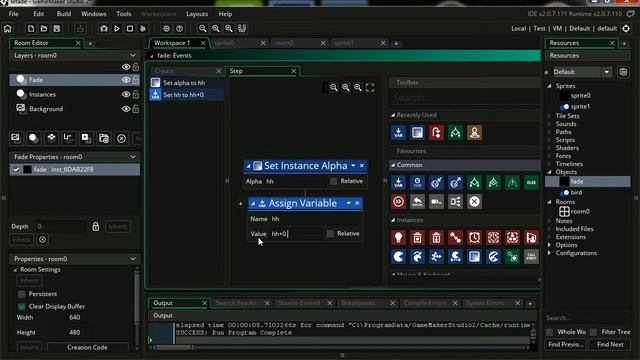640x360 pixels.
Task: Click the Call Event icon in Instances
Action: click(531, 256)
